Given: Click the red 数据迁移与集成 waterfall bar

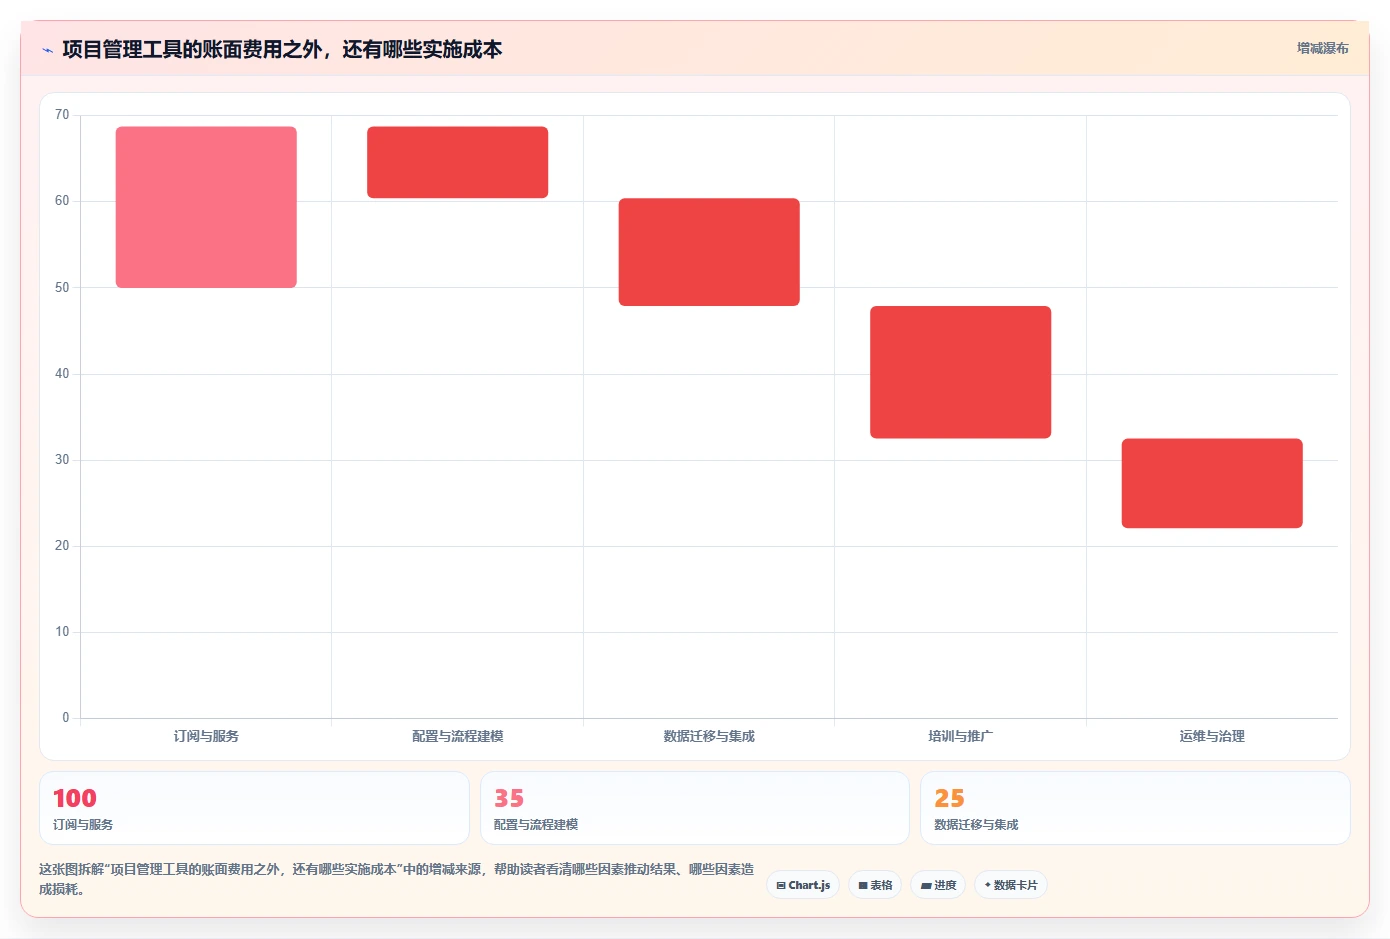Looking at the screenshot, I should pos(709,252).
